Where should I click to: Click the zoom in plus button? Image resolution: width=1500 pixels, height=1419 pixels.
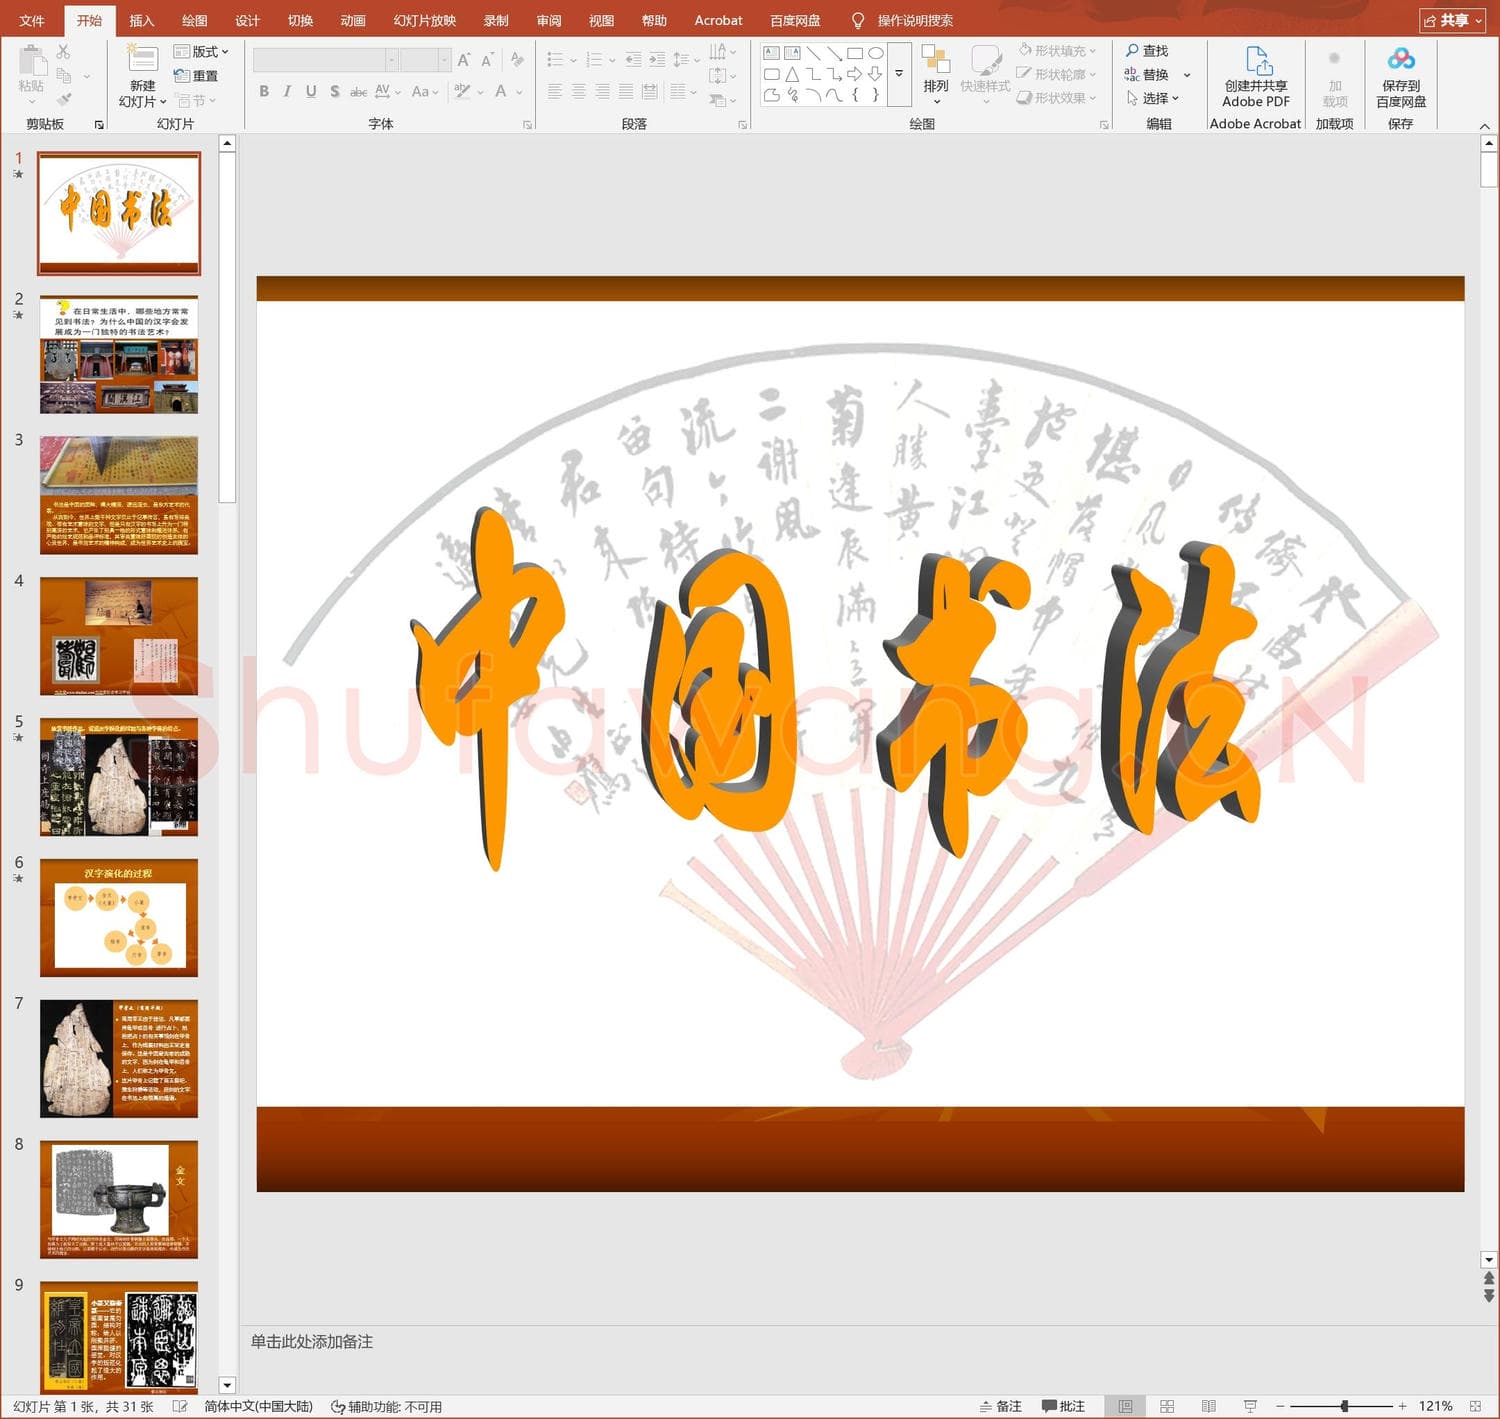click(1402, 1406)
